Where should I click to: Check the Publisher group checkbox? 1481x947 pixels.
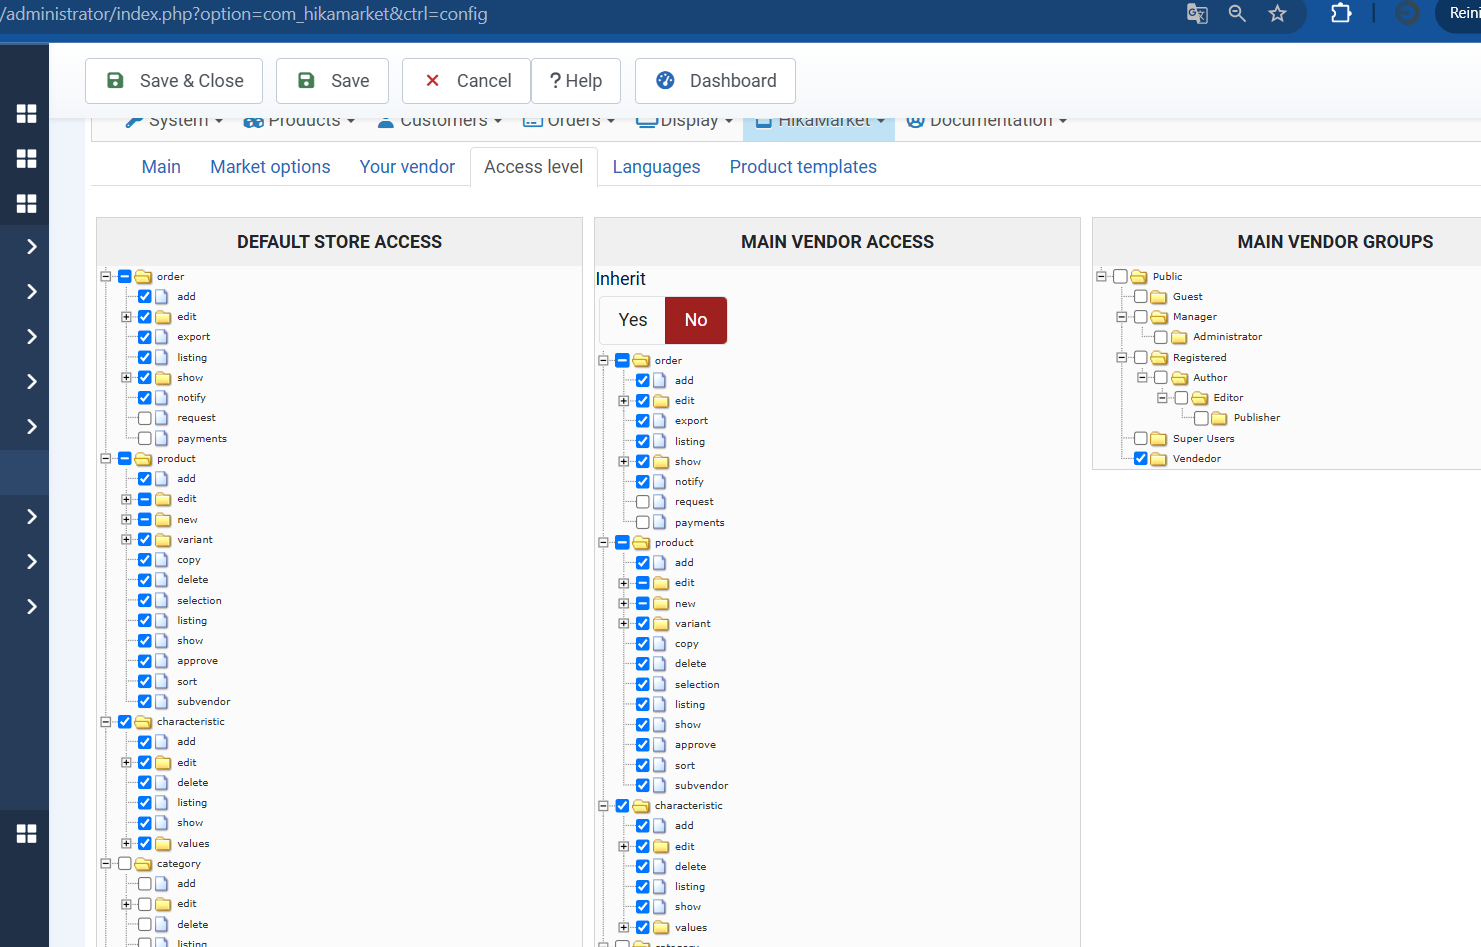click(x=1201, y=418)
